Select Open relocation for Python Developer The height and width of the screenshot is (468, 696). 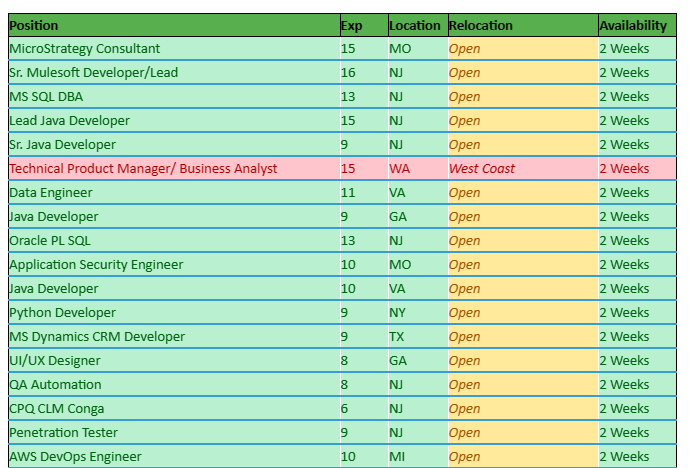click(523, 312)
